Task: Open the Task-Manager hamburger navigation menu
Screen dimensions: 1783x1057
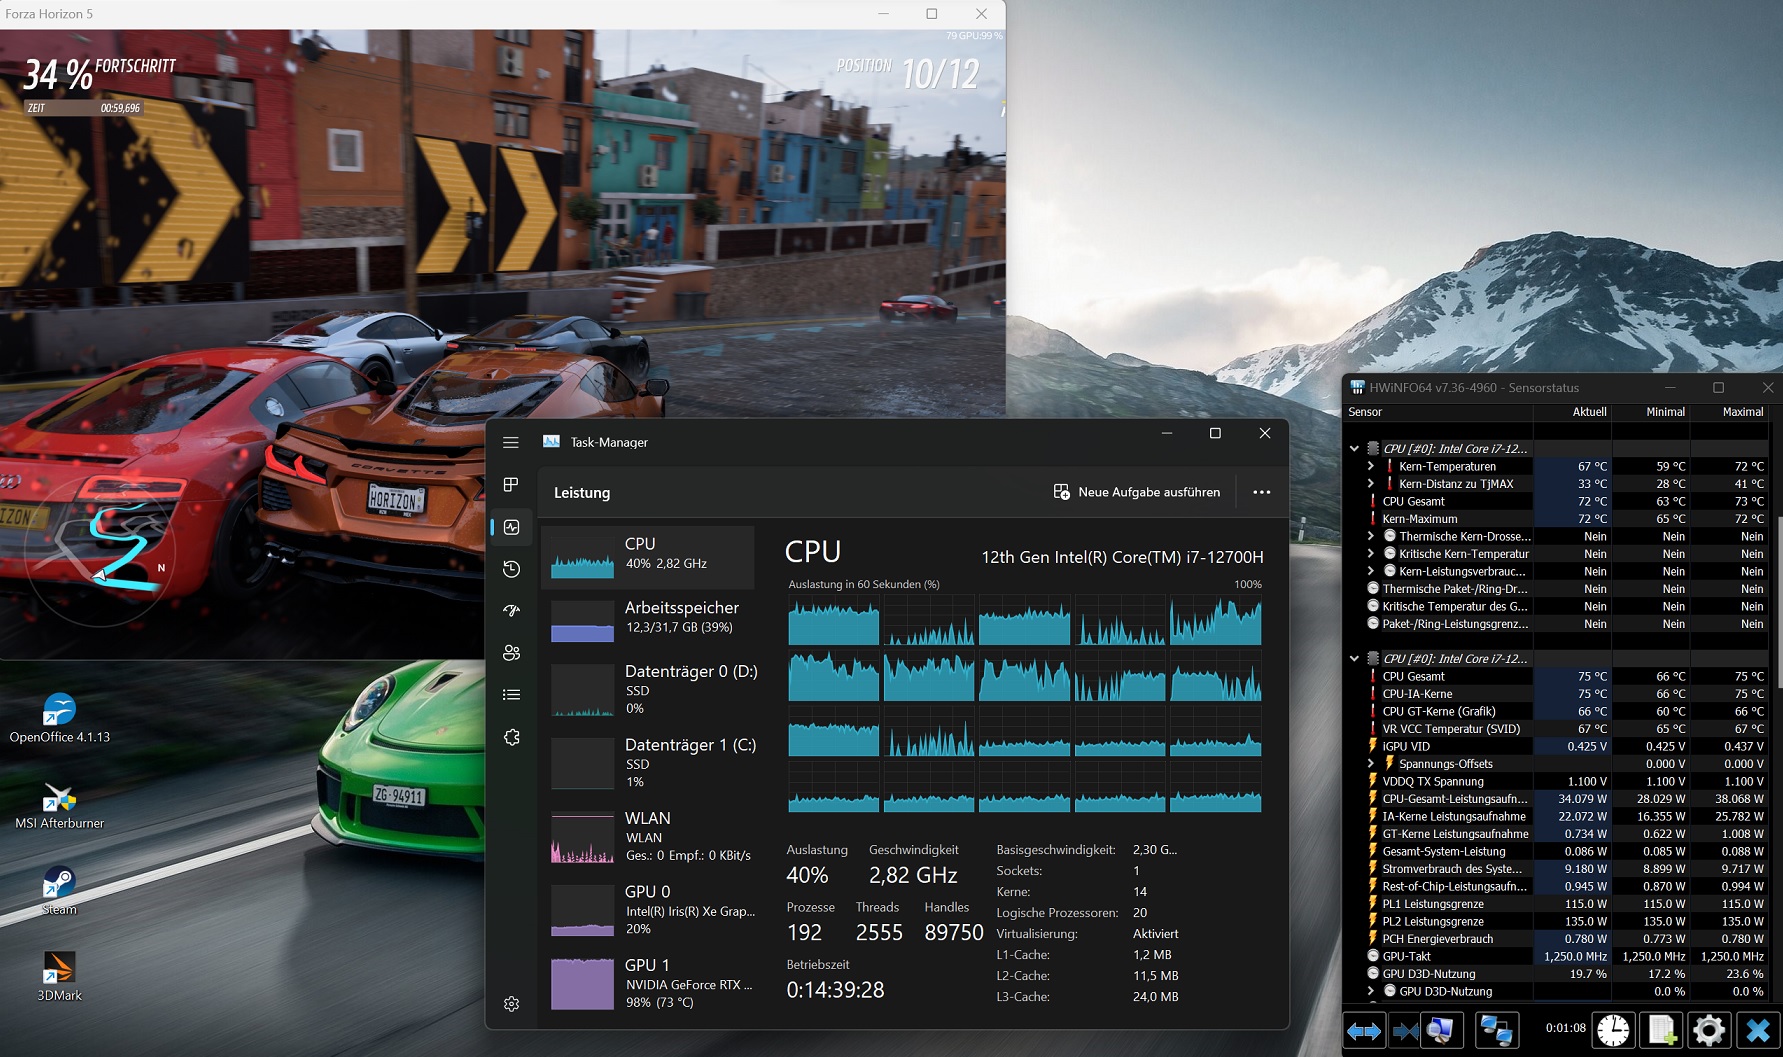Action: (511, 442)
